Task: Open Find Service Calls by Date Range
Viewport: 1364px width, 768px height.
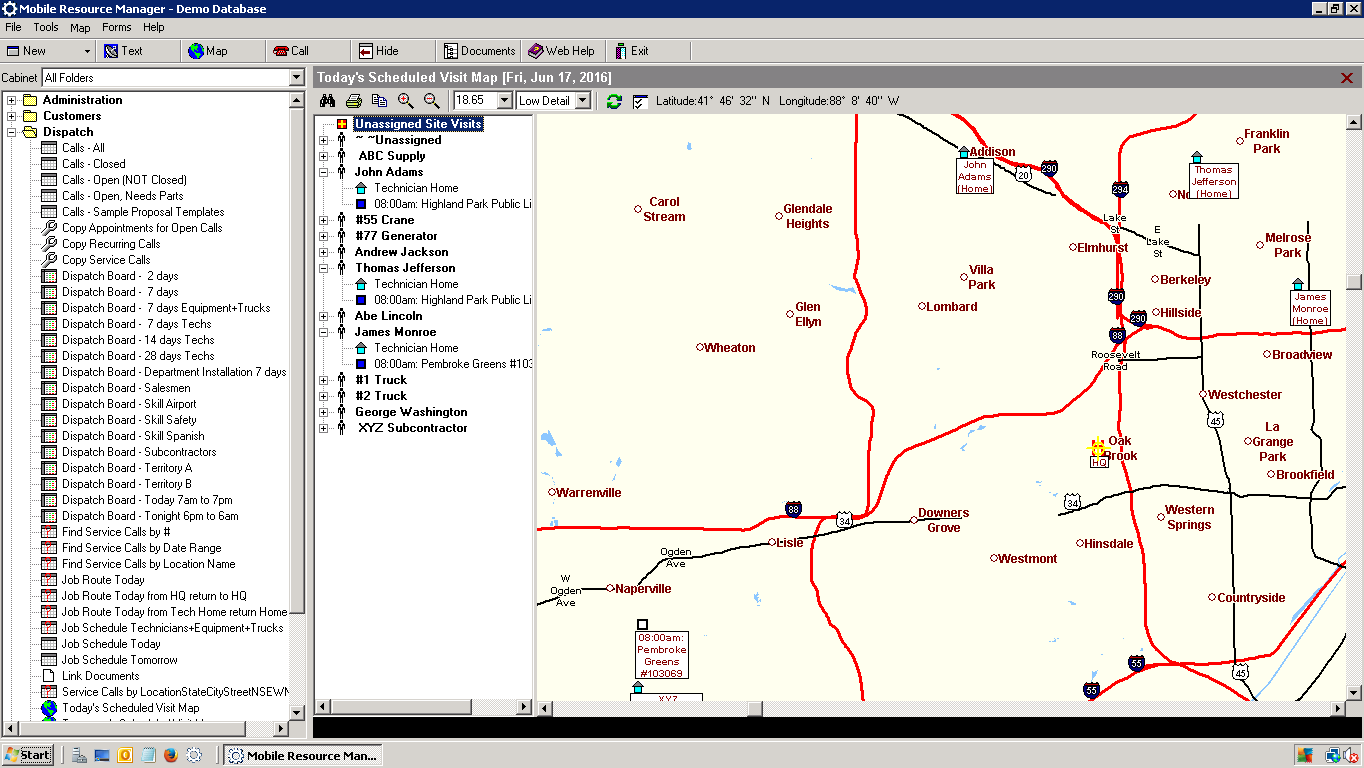Action: (141, 548)
